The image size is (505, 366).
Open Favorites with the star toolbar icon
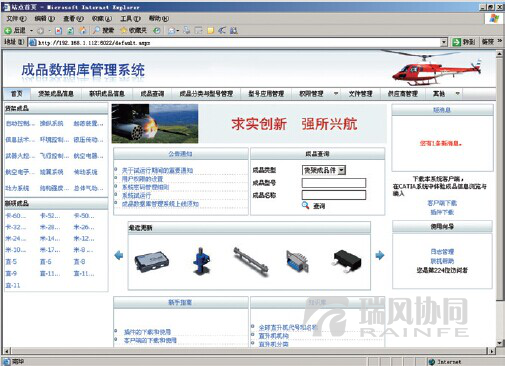(x=123, y=30)
